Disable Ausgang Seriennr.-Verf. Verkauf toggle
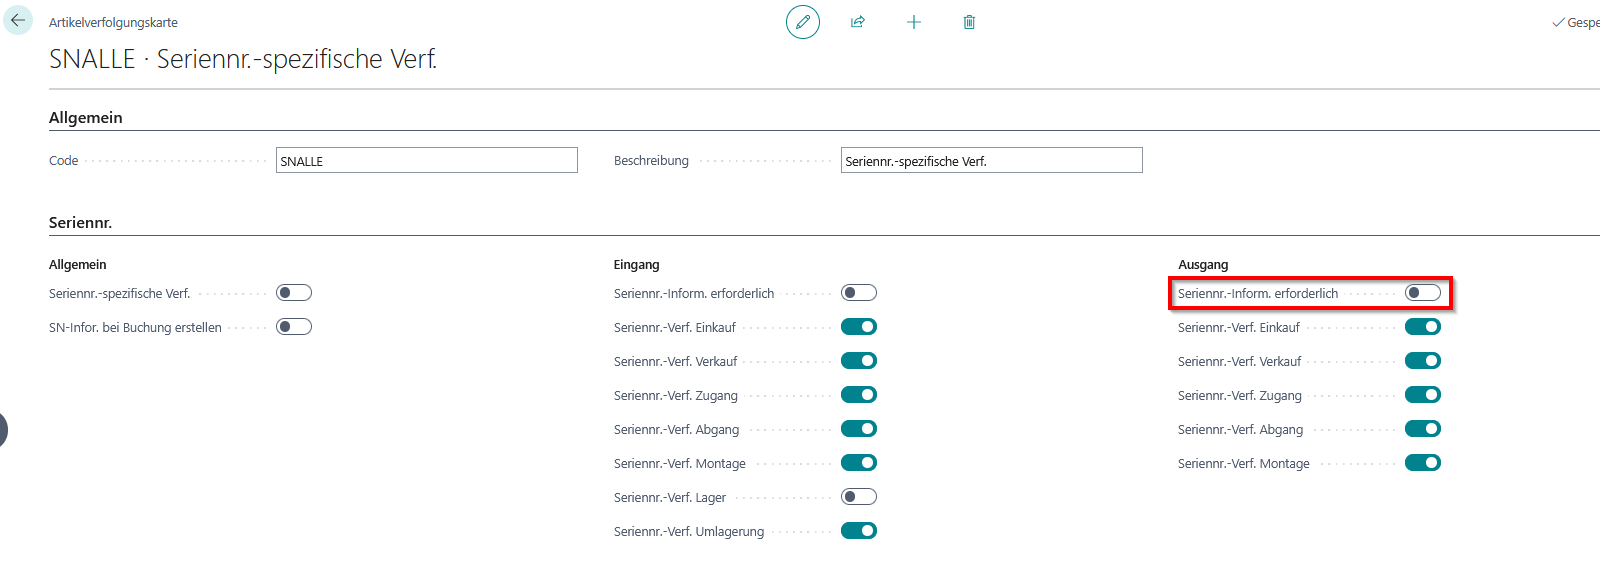Viewport: 1600px width, 572px height. (x=1422, y=361)
